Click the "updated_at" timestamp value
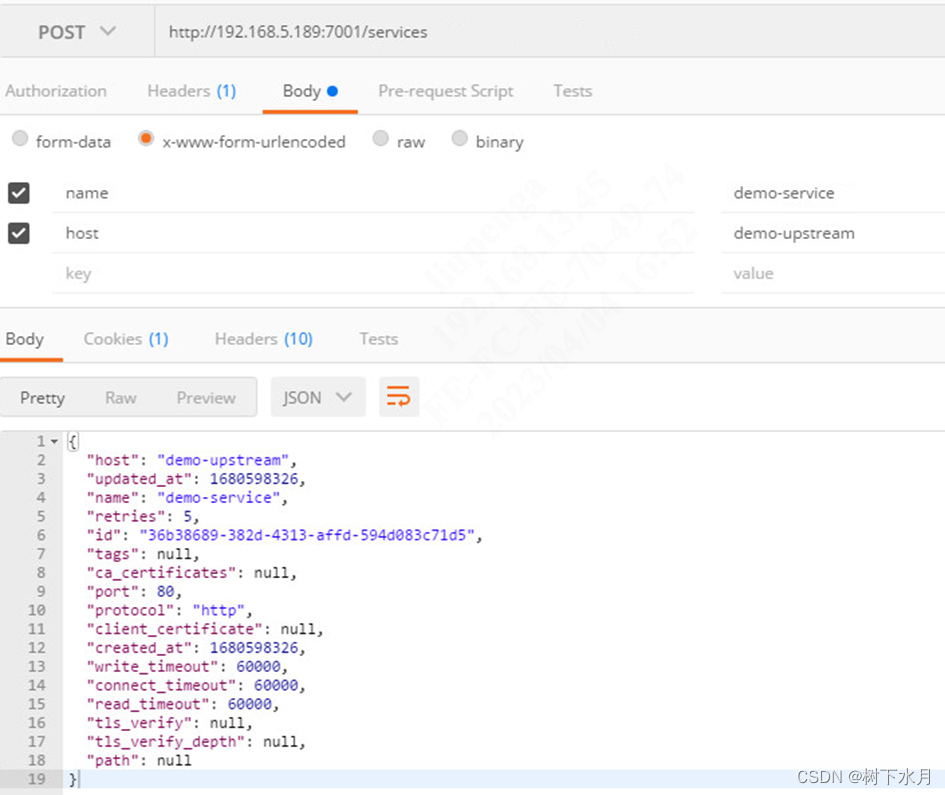This screenshot has width=945, height=795. point(254,479)
